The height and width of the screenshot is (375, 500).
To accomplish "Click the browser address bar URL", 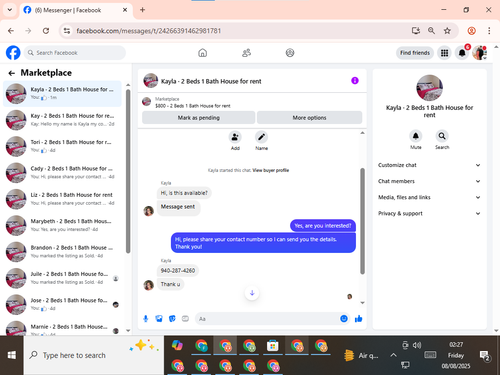I will coord(149,31).
